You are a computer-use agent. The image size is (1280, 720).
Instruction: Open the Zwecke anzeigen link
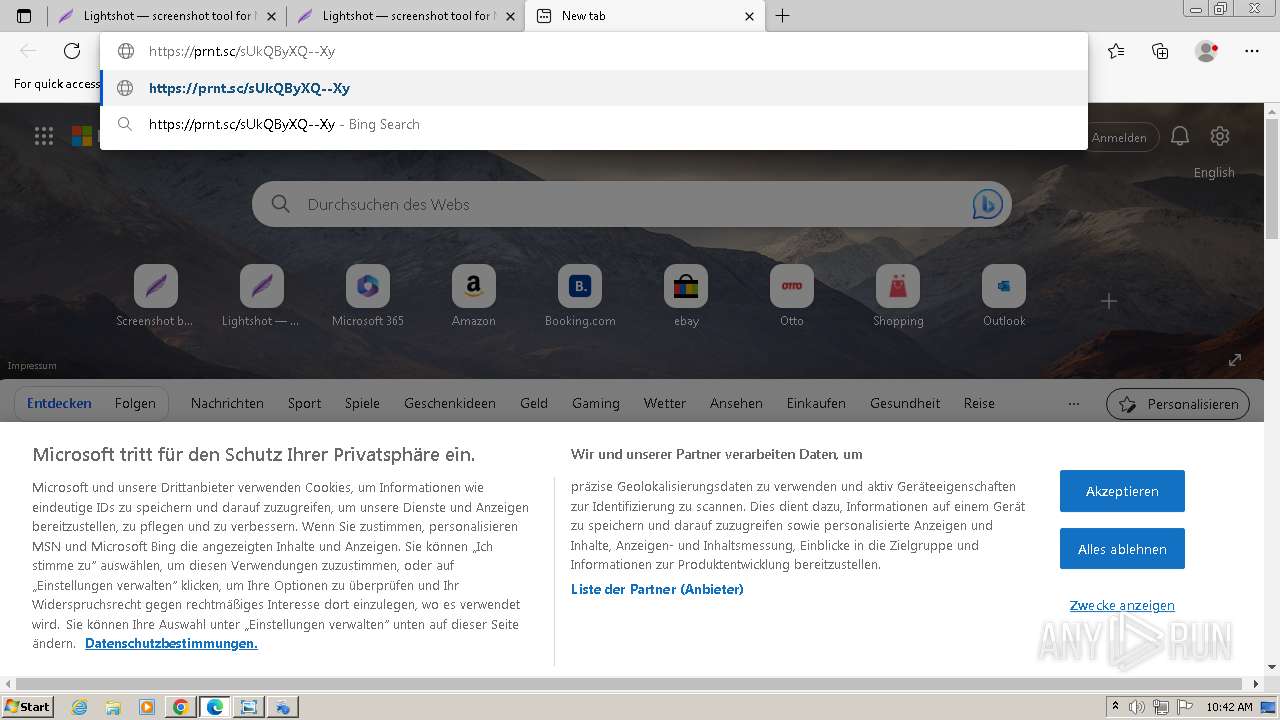tap(1122, 606)
